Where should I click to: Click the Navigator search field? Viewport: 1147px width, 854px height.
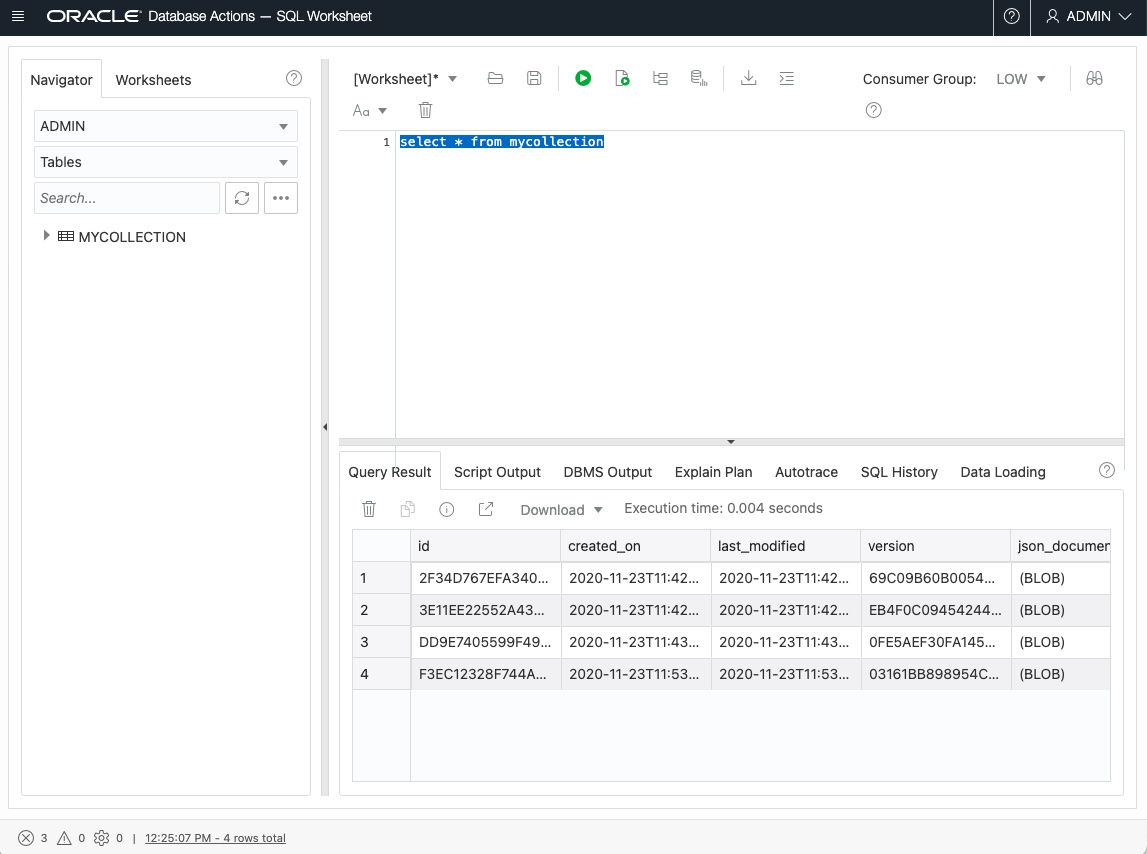tap(127, 198)
